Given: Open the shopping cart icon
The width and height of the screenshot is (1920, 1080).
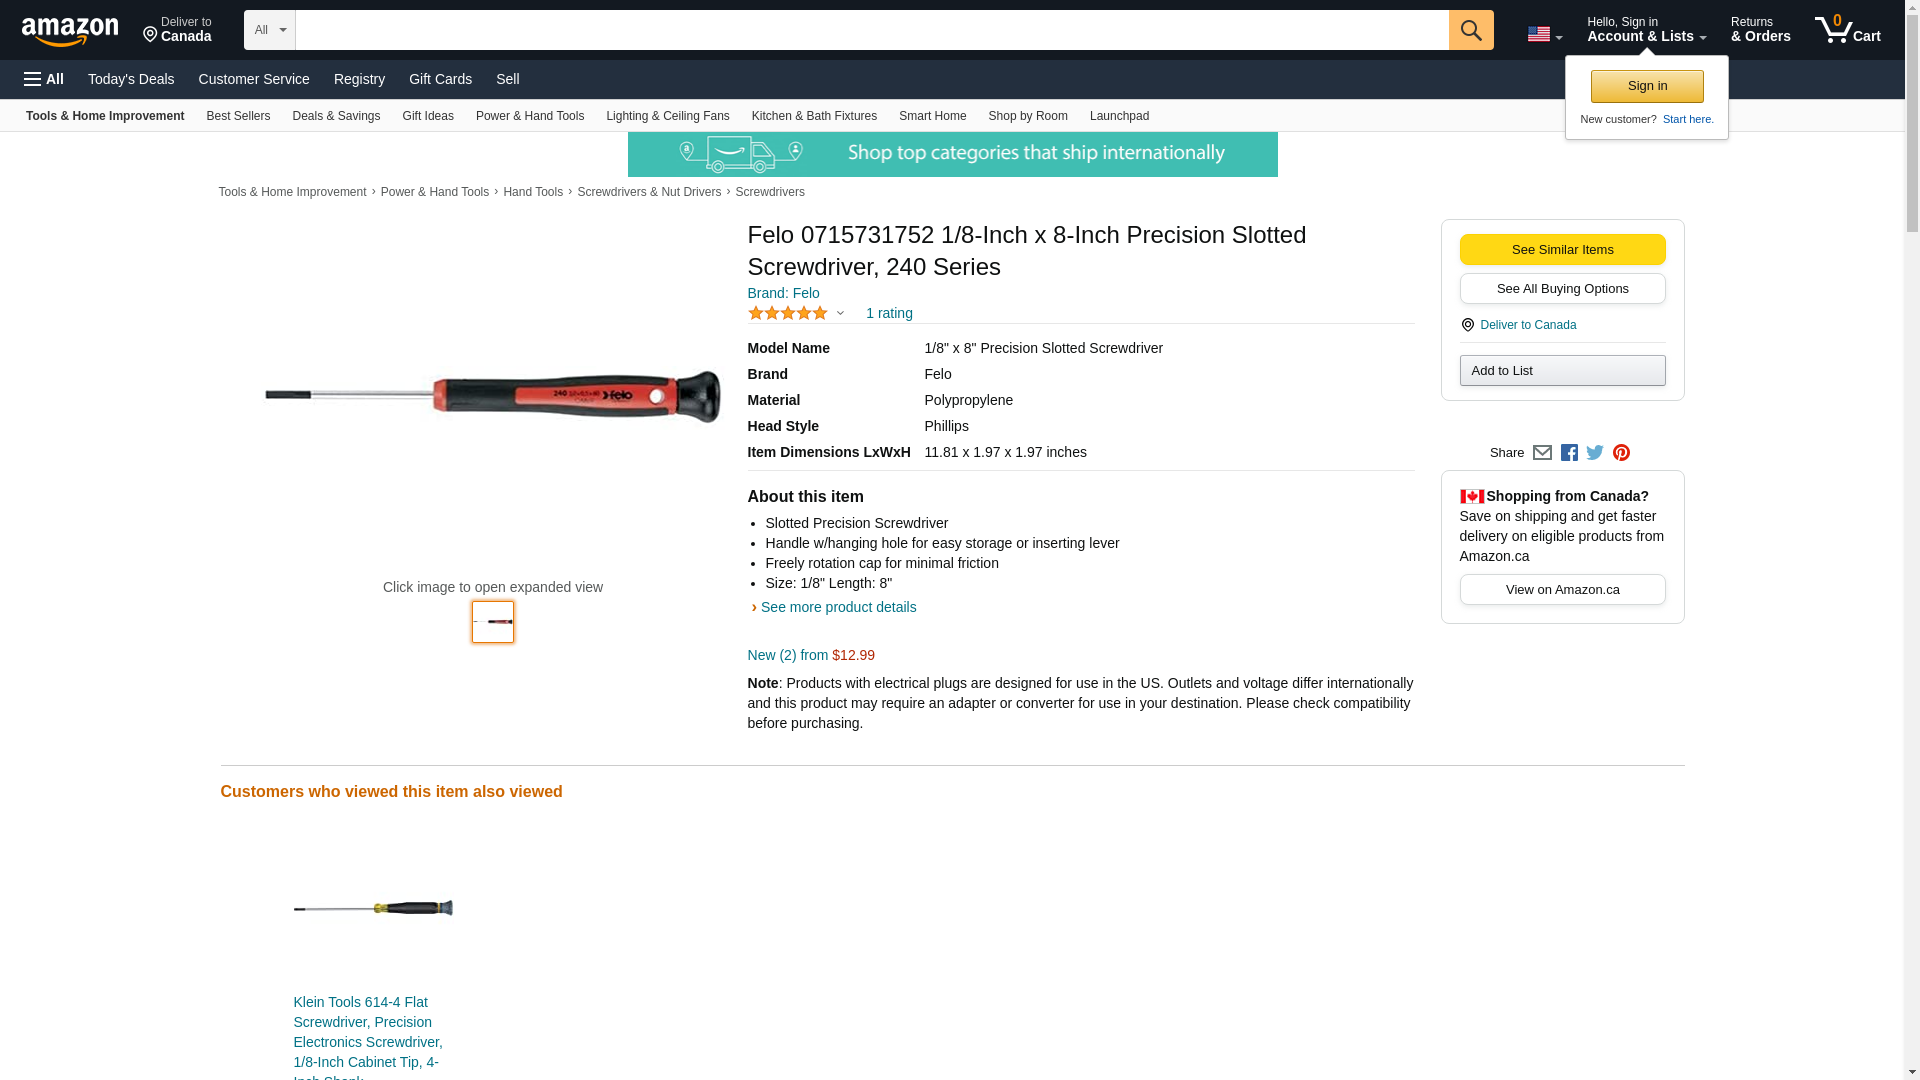Looking at the screenshot, I should (x=1847, y=30).
